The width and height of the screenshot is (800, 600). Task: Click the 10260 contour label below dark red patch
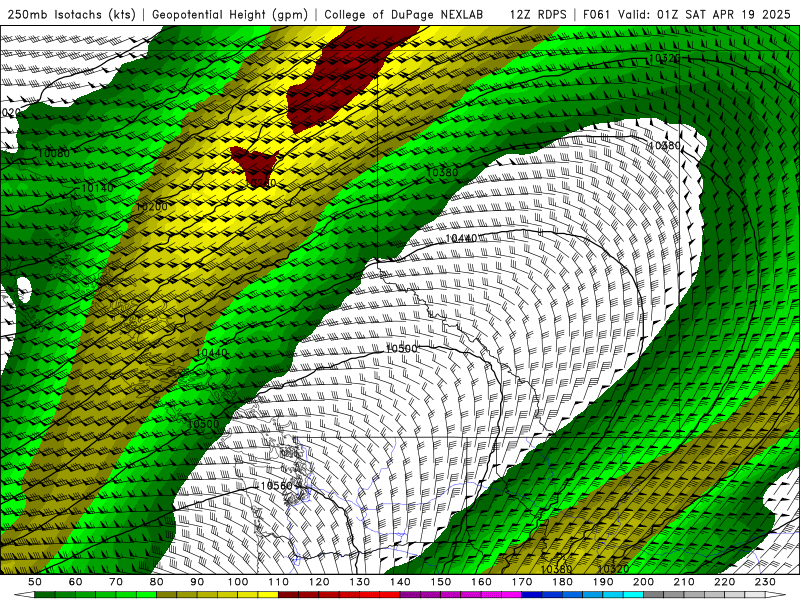pos(260,183)
